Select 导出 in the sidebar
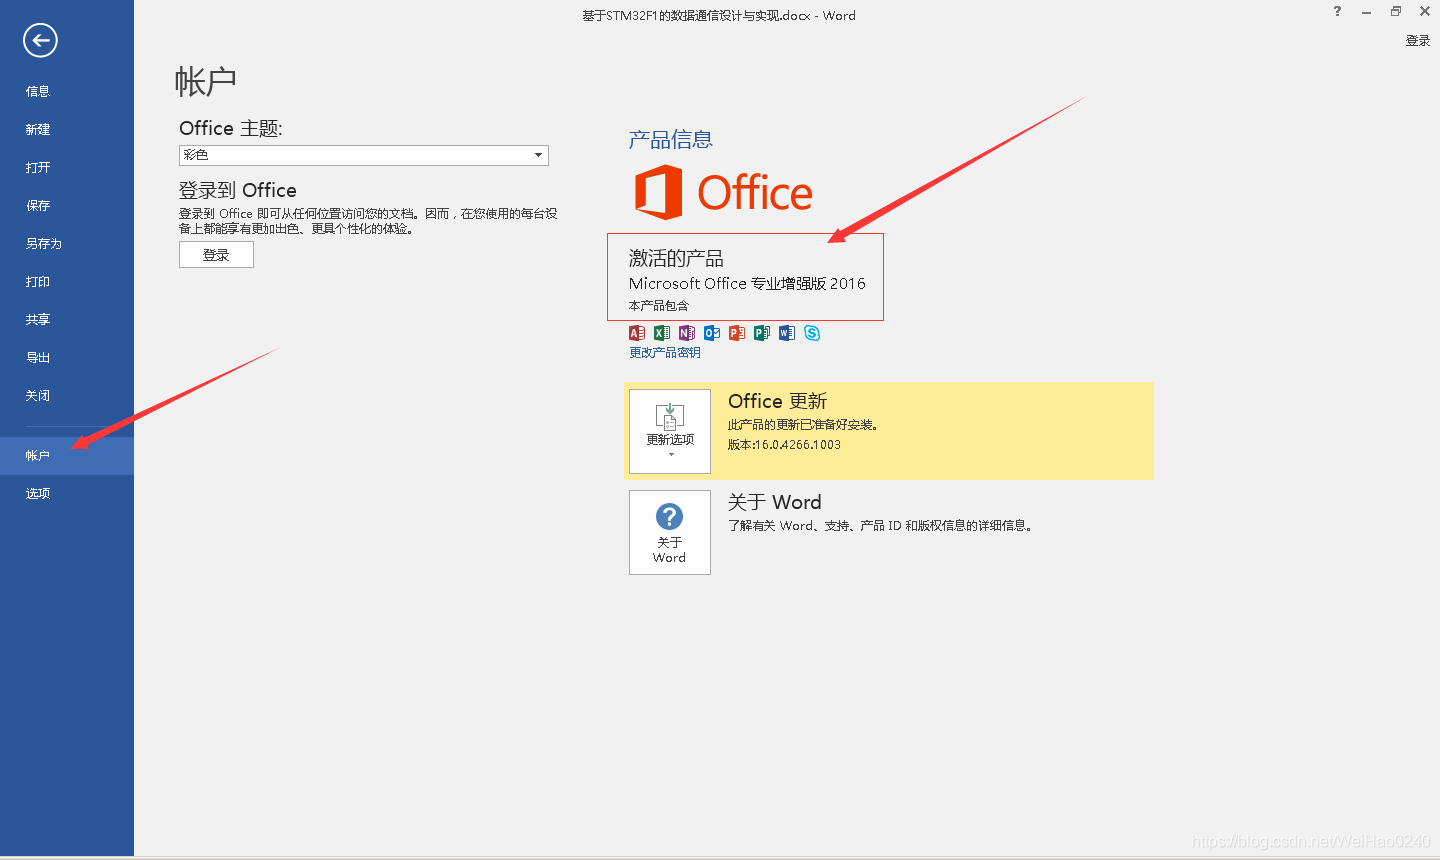1440x860 pixels. tap(67, 357)
